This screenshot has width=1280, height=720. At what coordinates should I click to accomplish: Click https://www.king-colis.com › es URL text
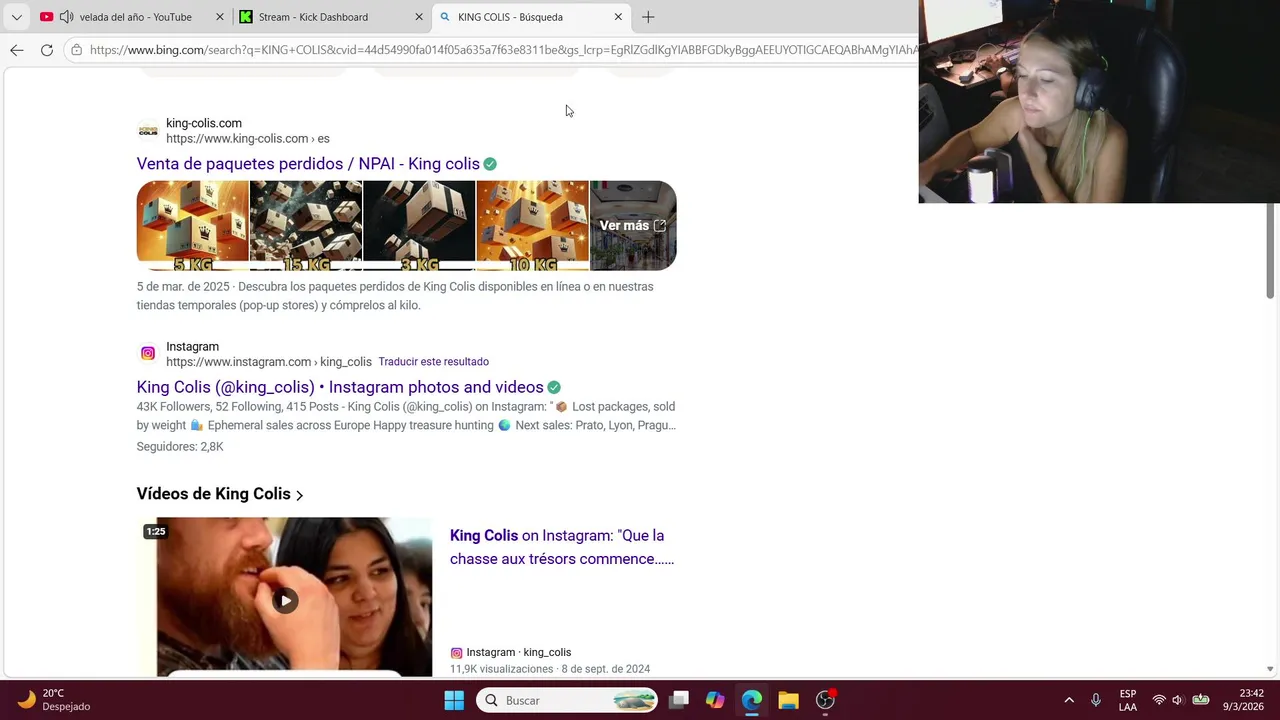click(248, 139)
